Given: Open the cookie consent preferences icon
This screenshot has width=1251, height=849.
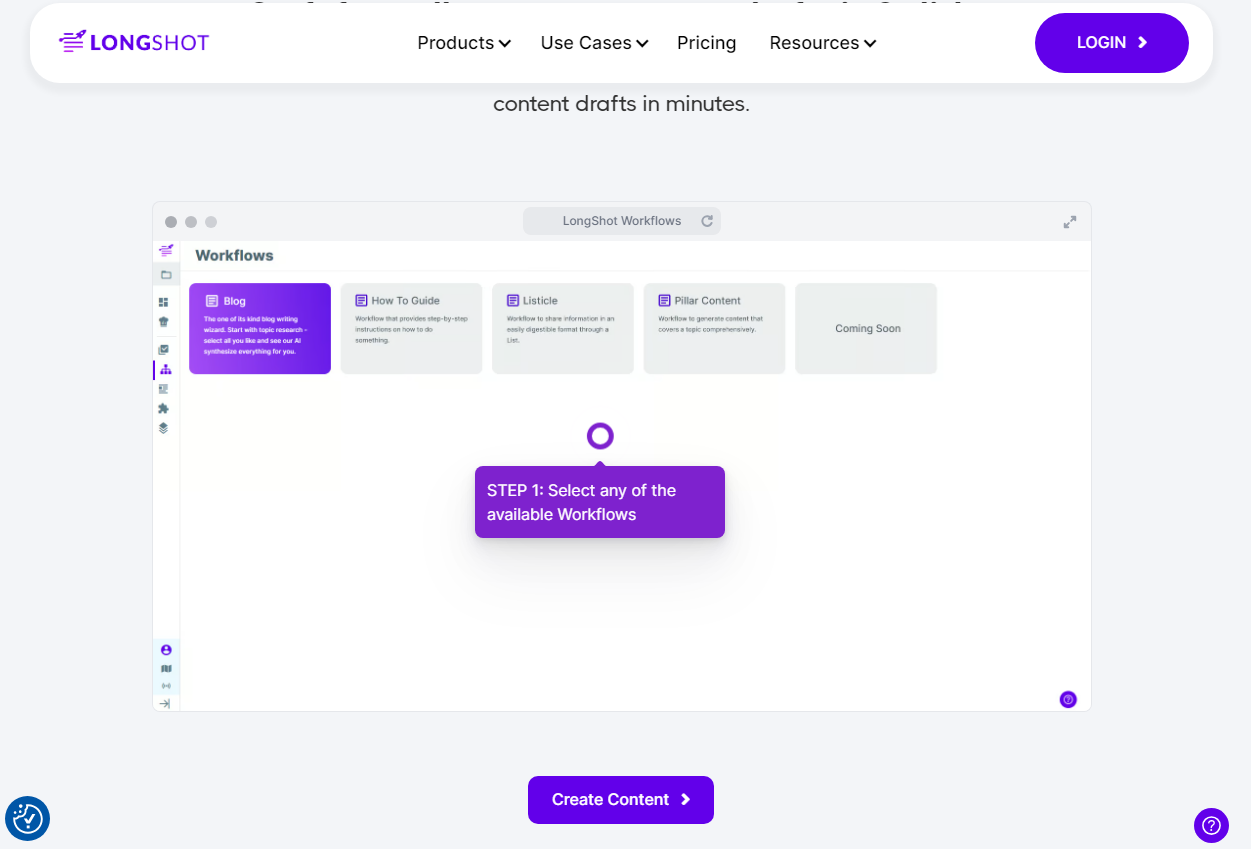Looking at the screenshot, I should click(x=28, y=819).
